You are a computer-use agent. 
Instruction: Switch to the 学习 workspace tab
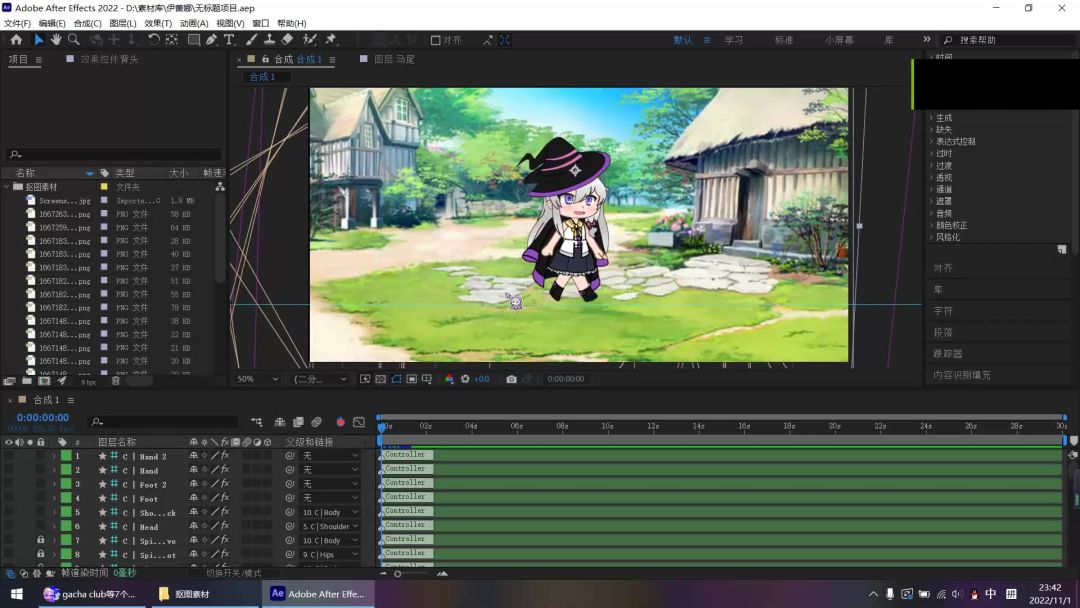pyautogui.click(x=734, y=40)
